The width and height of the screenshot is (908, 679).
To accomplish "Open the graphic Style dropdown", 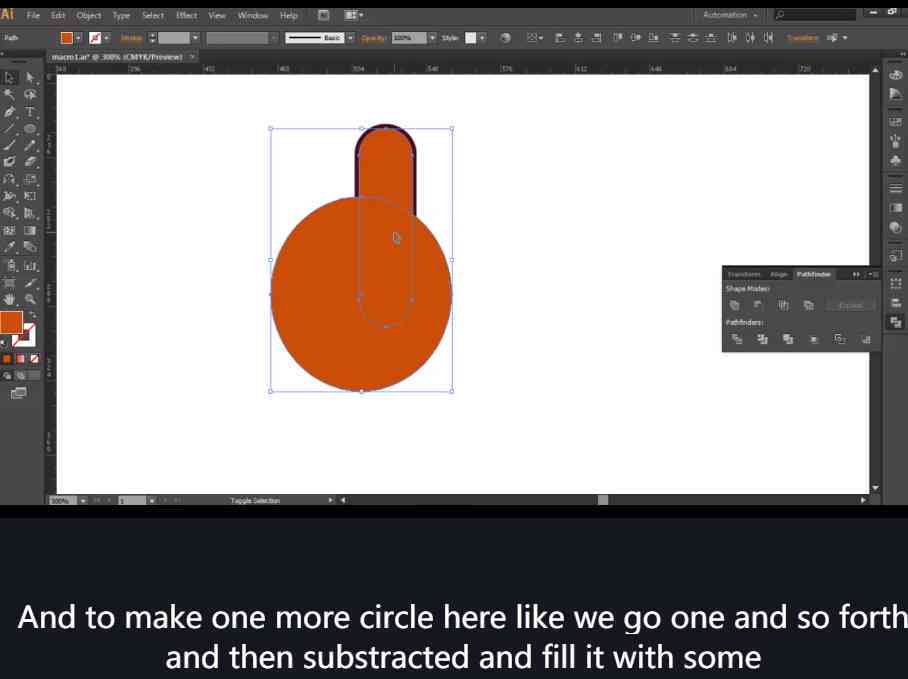I will tap(482, 38).
